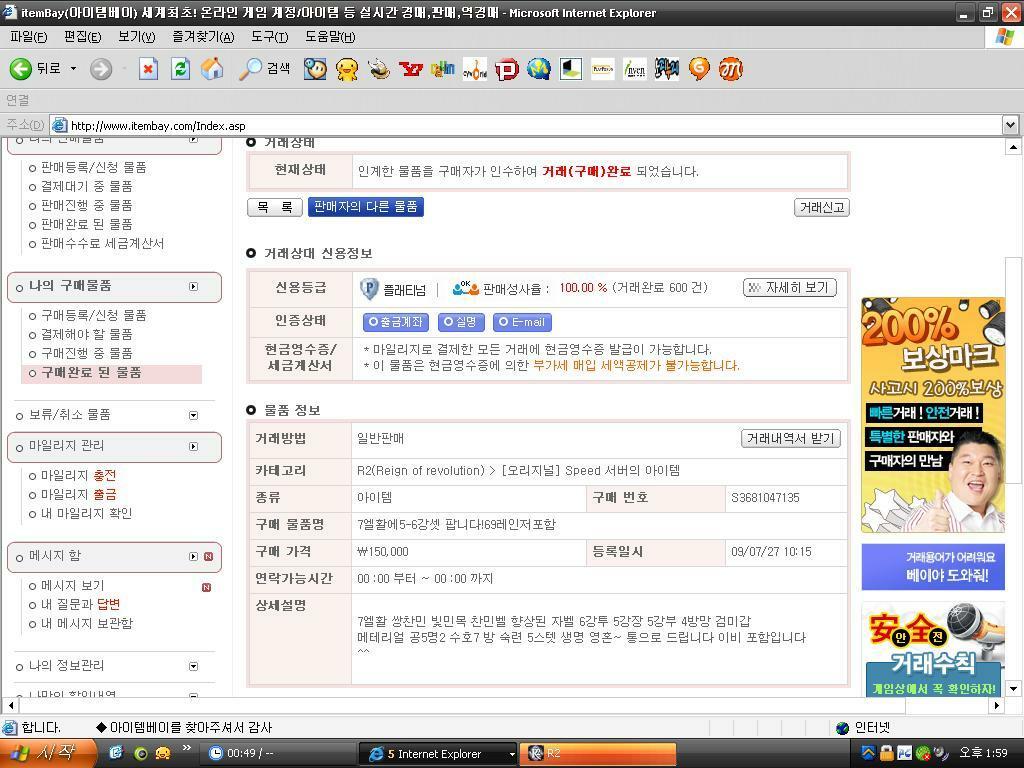
Task: Expand the 나의 정보관리 section
Action: point(193,665)
